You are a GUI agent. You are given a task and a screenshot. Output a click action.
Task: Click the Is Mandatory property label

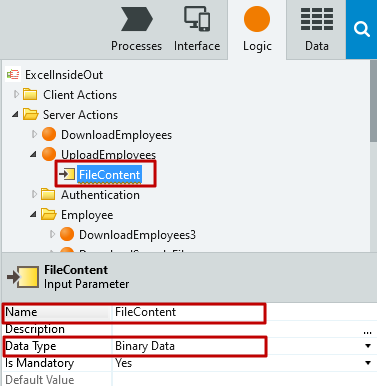(39, 363)
